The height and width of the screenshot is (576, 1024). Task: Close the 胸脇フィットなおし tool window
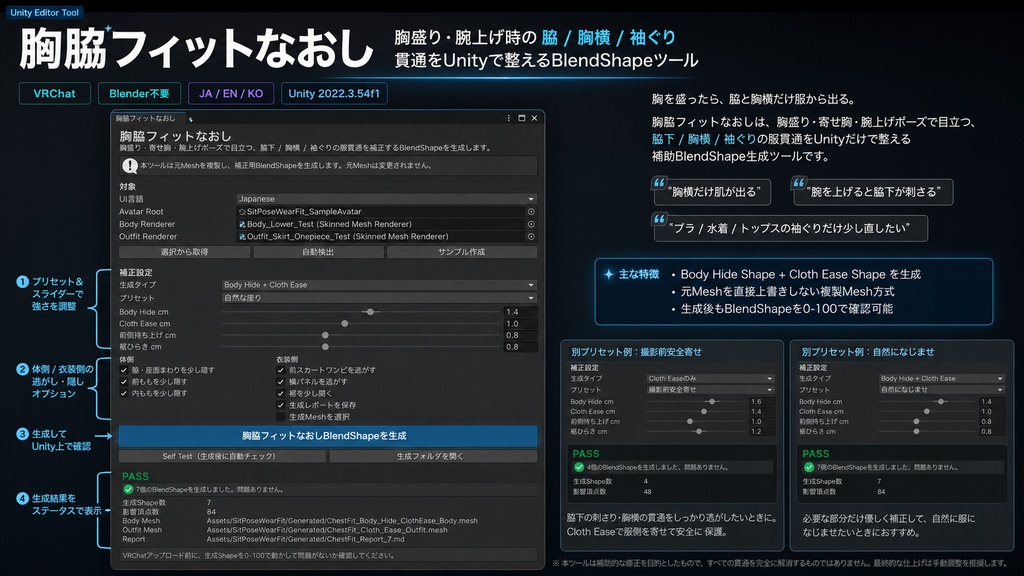(x=534, y=118)
